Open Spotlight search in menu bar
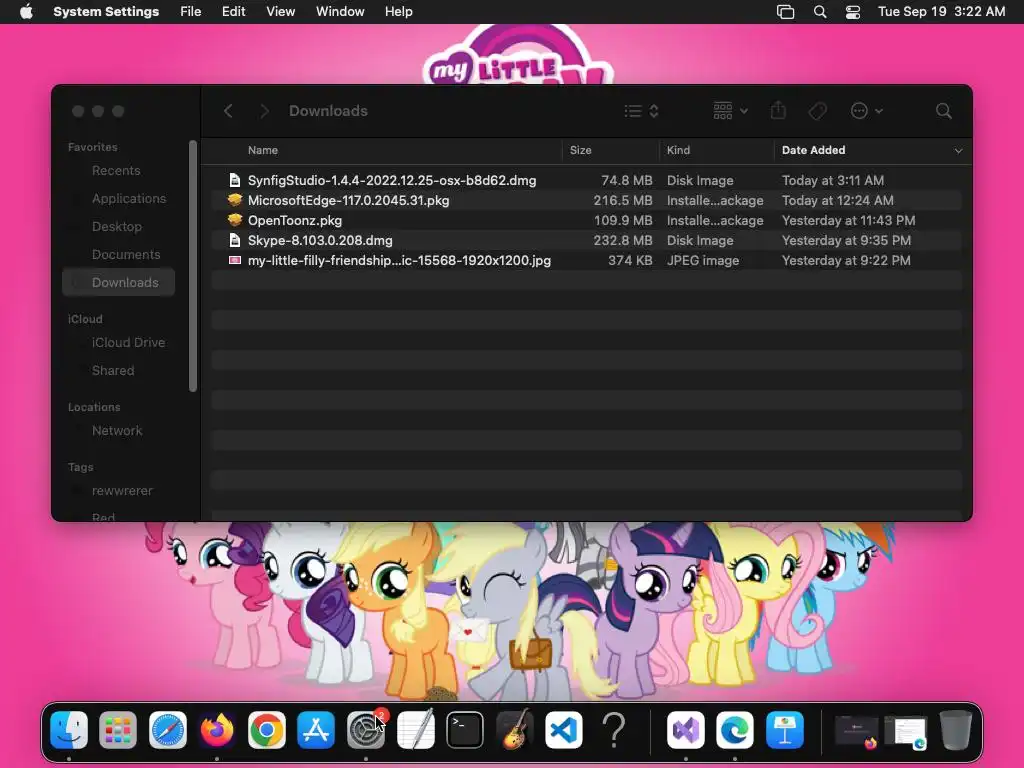The height and width of the screenshot is (768, 1024). click(x=820, y=12)
